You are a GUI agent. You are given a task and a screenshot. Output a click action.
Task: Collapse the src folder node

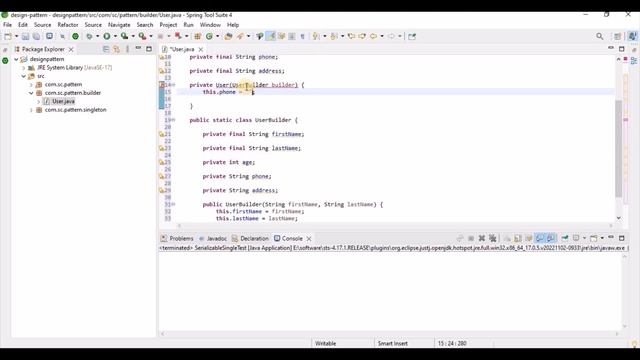tap(24, 76)
